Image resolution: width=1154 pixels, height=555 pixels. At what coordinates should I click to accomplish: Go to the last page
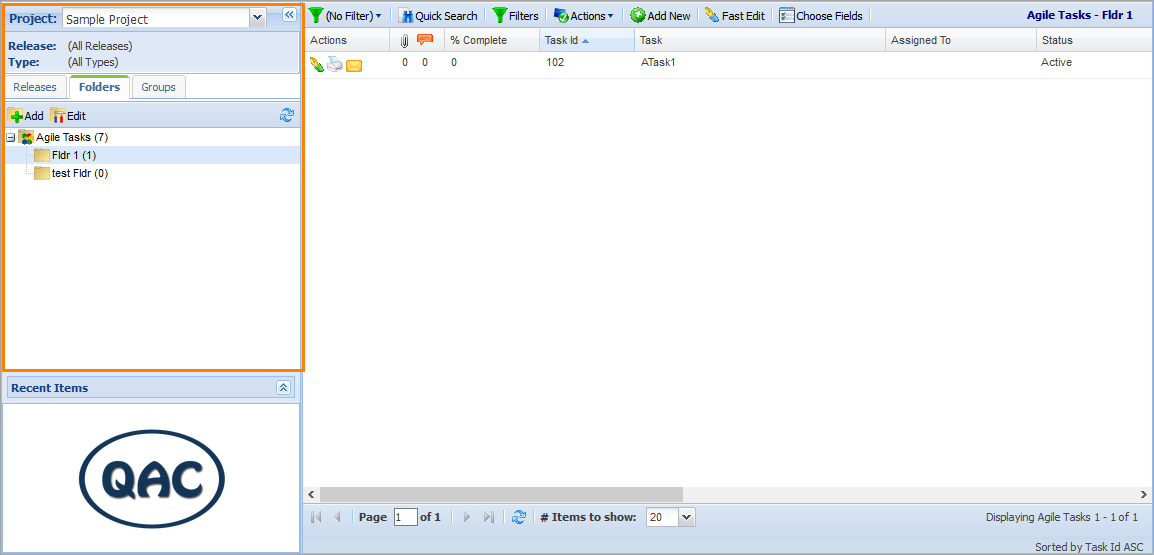pos(488,517)
